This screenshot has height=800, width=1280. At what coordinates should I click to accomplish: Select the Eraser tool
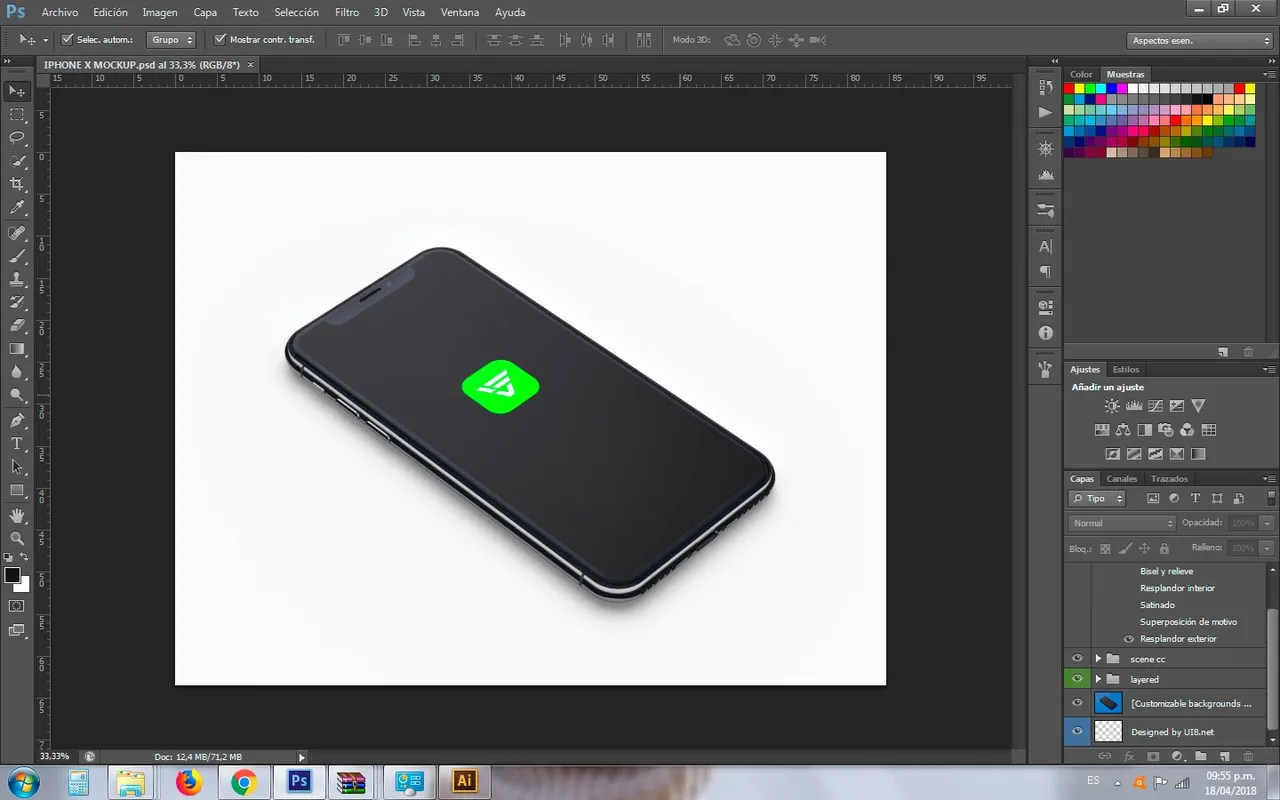[17, 326]
